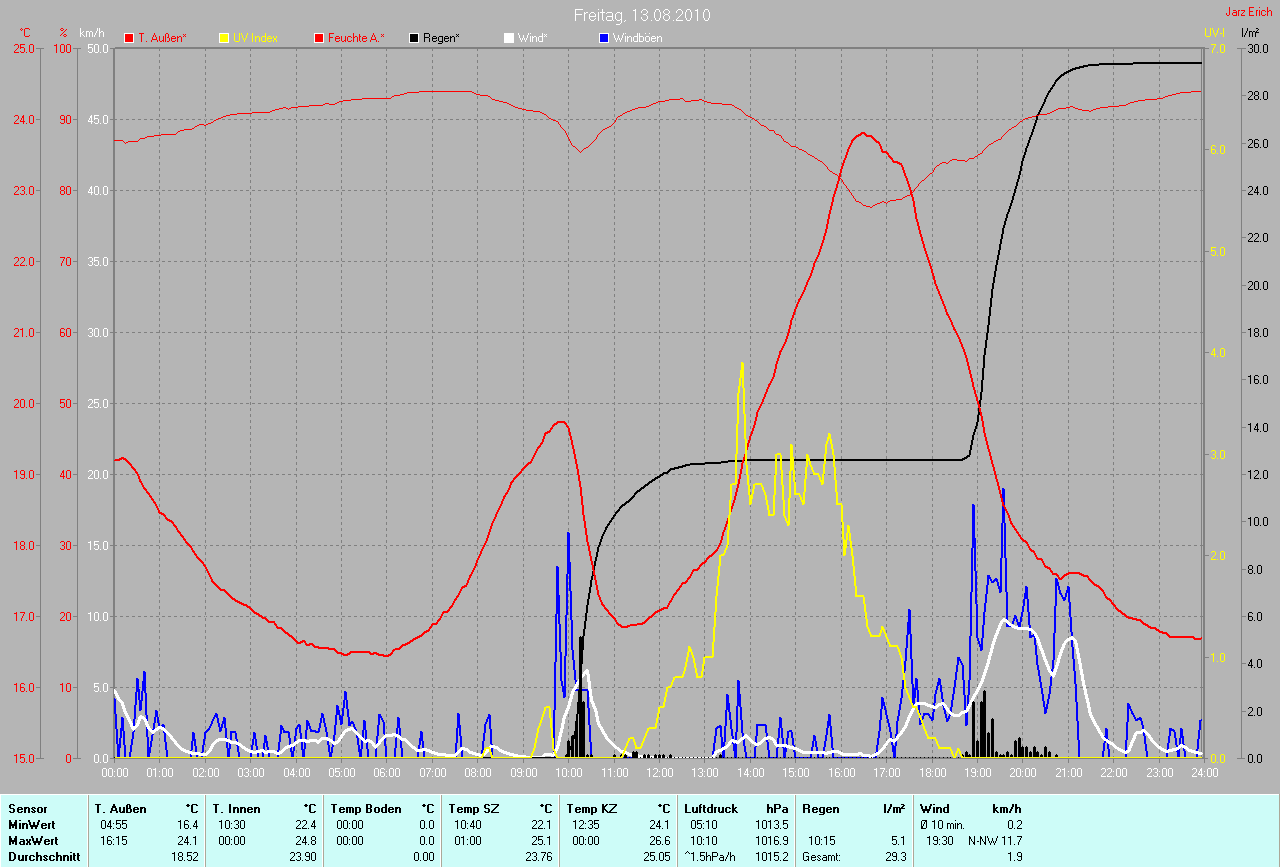
Task: Click the 12:00 time axis label
Action: [659, 772]
